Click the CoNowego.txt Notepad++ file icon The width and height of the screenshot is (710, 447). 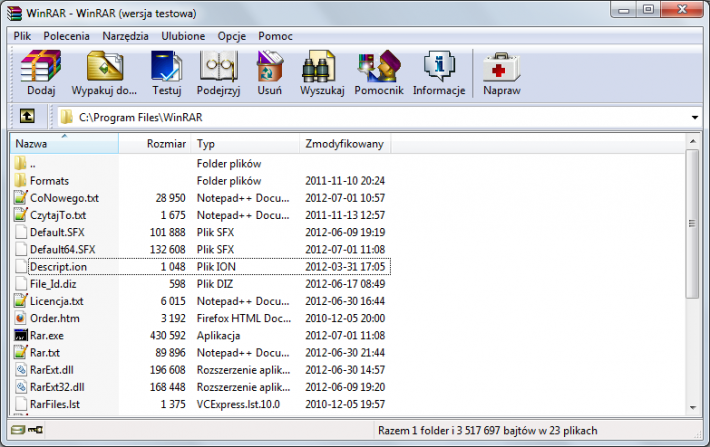[21, 197]
